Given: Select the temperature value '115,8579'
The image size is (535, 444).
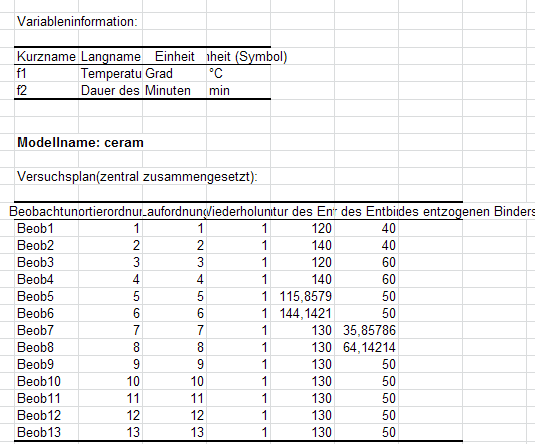Looking at the screenshot, I should pyautogui.click(x=302, y=296).
